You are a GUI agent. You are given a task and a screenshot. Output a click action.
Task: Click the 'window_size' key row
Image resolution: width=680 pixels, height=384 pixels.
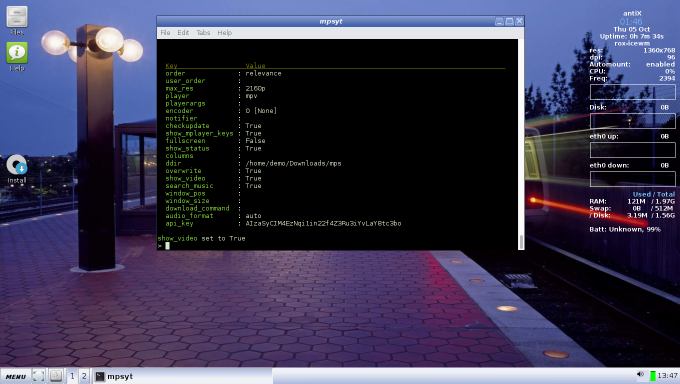[x=203, y=200]
